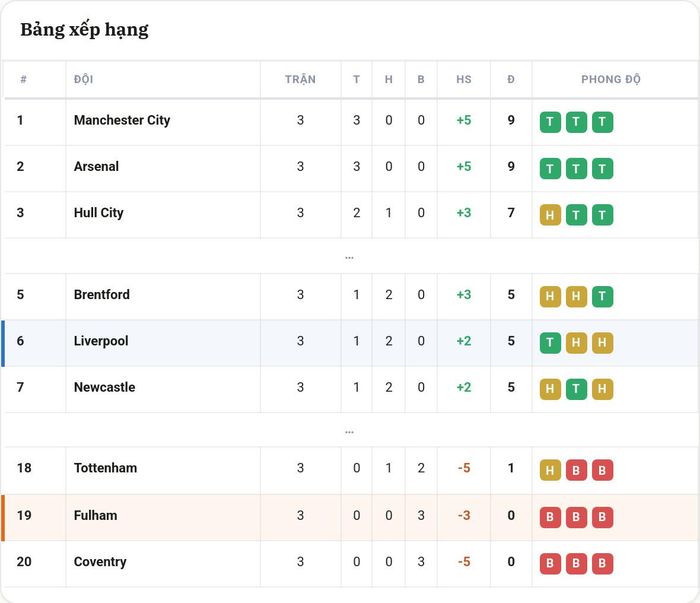Click the PHONG ĐỘ column header
Viewport: 700px width, 603px height.
pyautogui.click(x=611, y=79)
